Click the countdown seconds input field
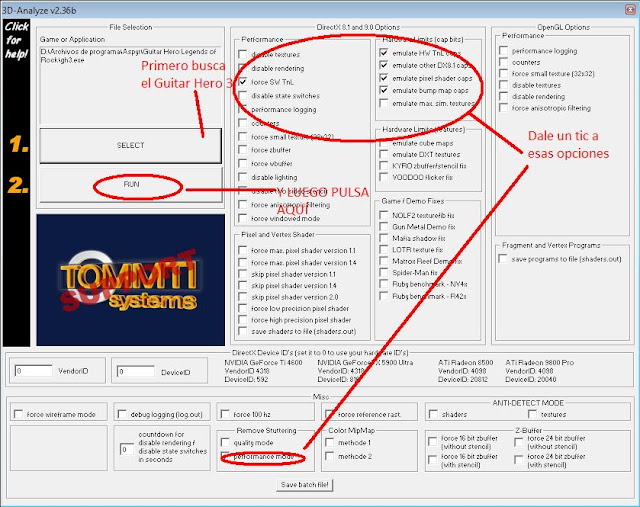Screen dimensions: 640x507 click(127, 449)
